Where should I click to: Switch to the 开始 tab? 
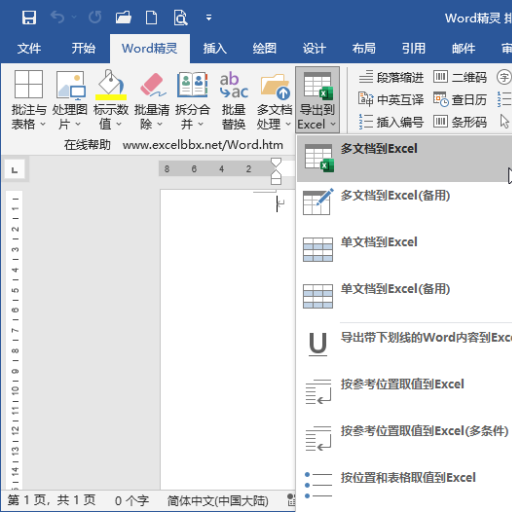(83, 49)
